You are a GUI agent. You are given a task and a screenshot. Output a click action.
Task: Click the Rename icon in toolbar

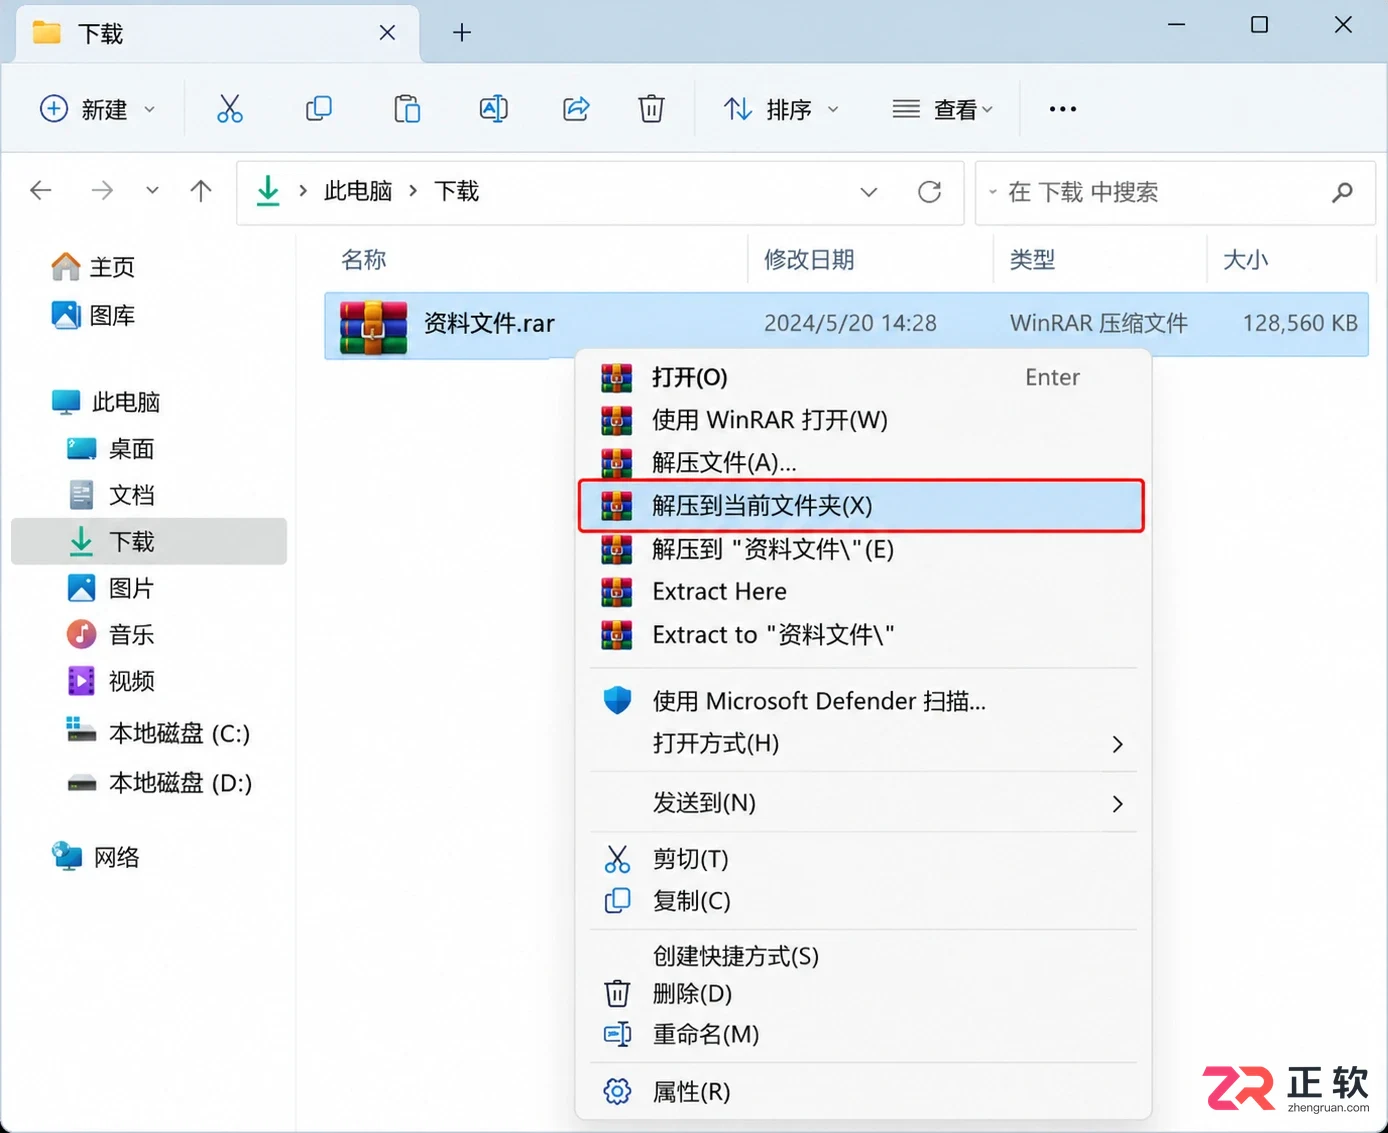(x=494, y=109)
